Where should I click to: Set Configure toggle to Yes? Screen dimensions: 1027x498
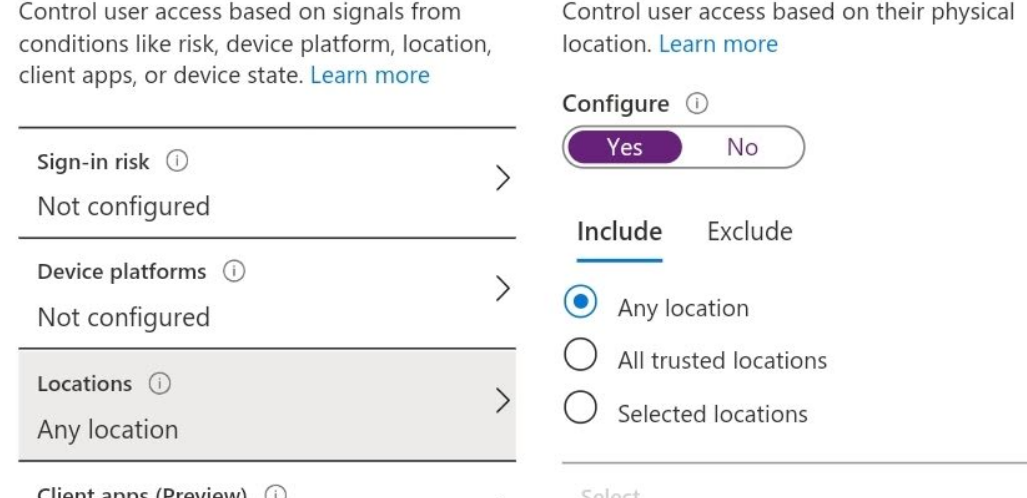(x=624, y=148)
